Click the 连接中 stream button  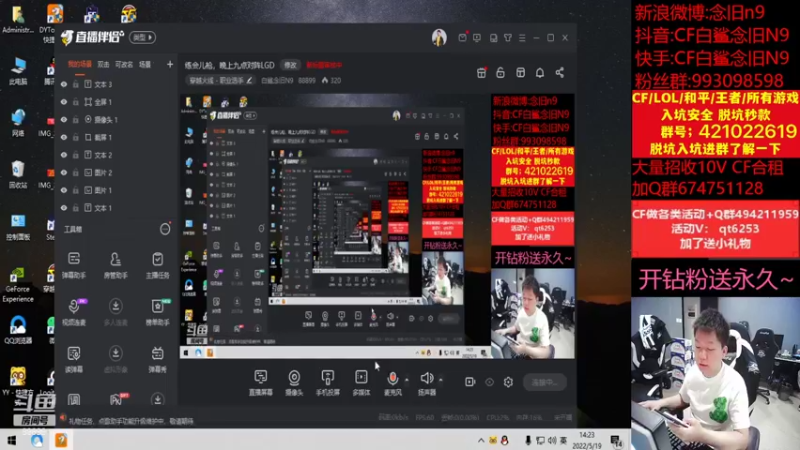click(x=544, y=382)
